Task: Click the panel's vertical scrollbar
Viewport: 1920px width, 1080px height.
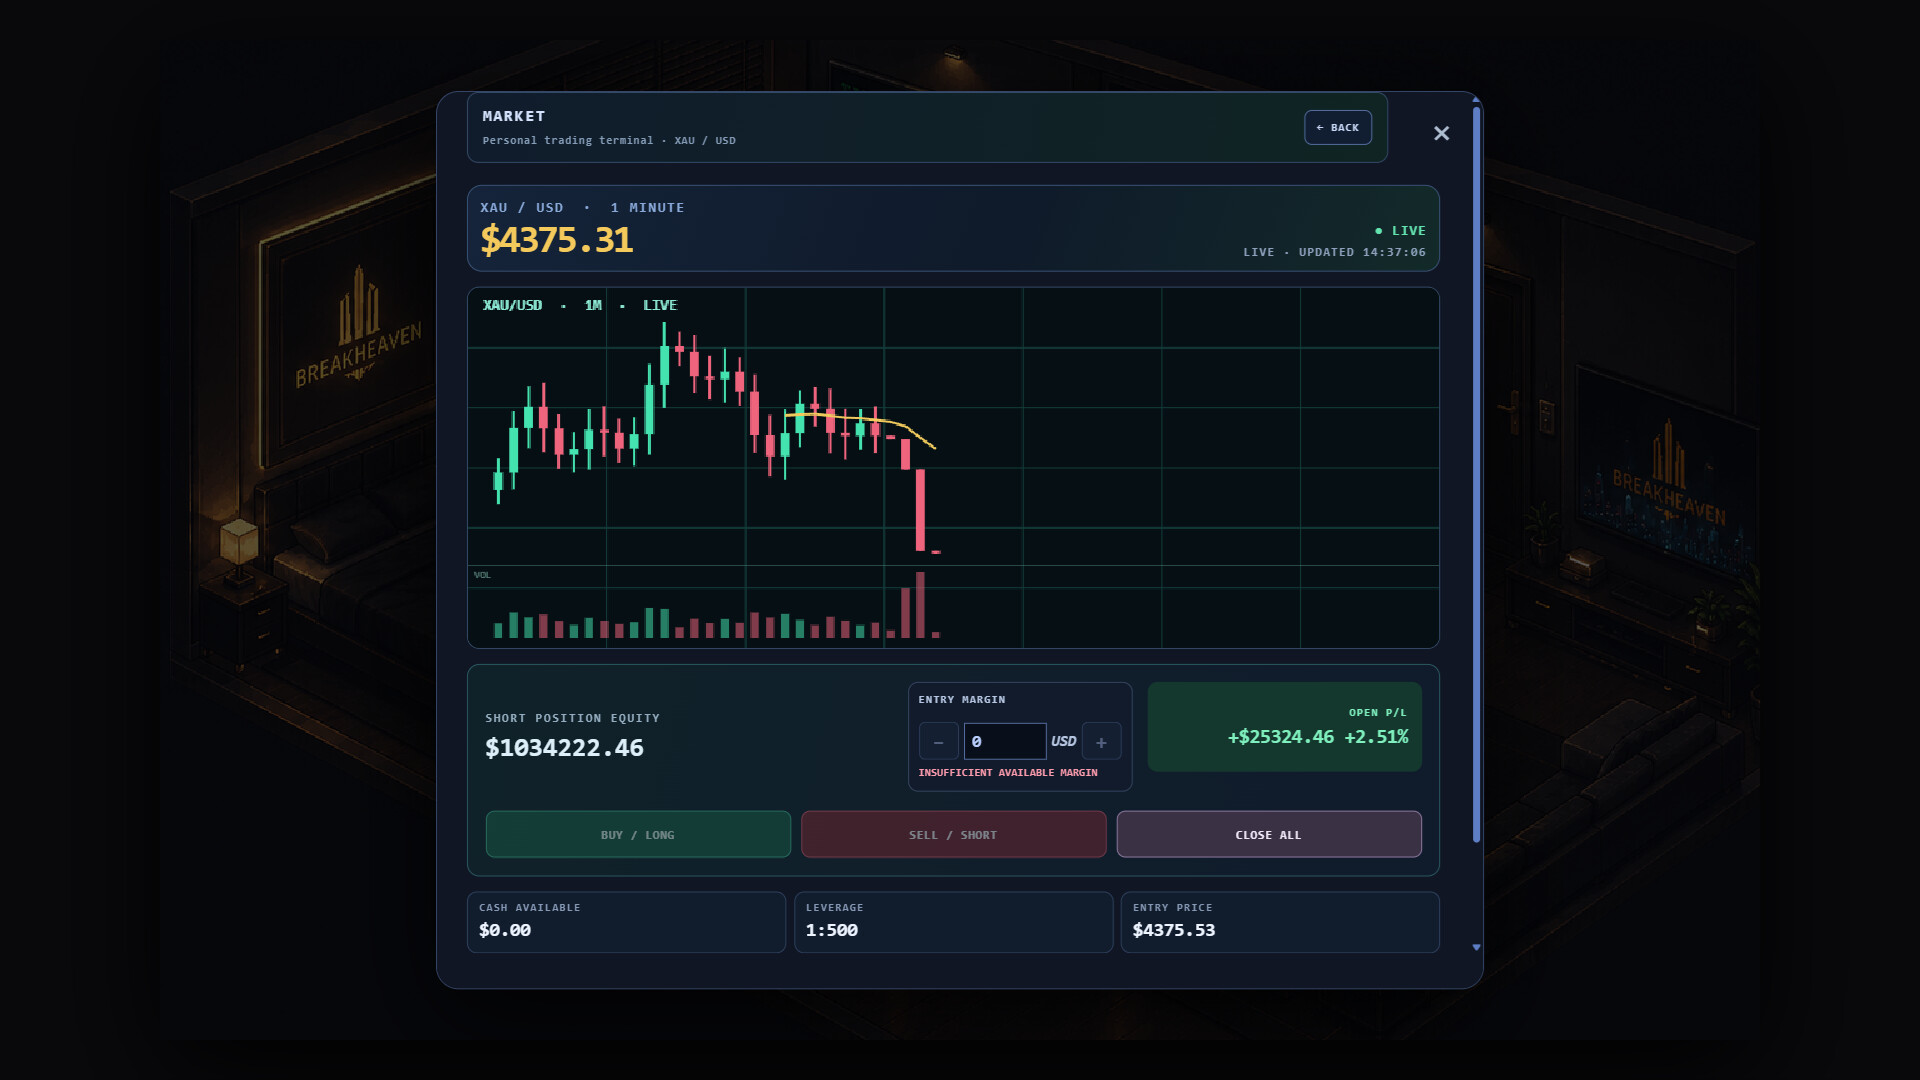Action: (x=1476, y=475)
